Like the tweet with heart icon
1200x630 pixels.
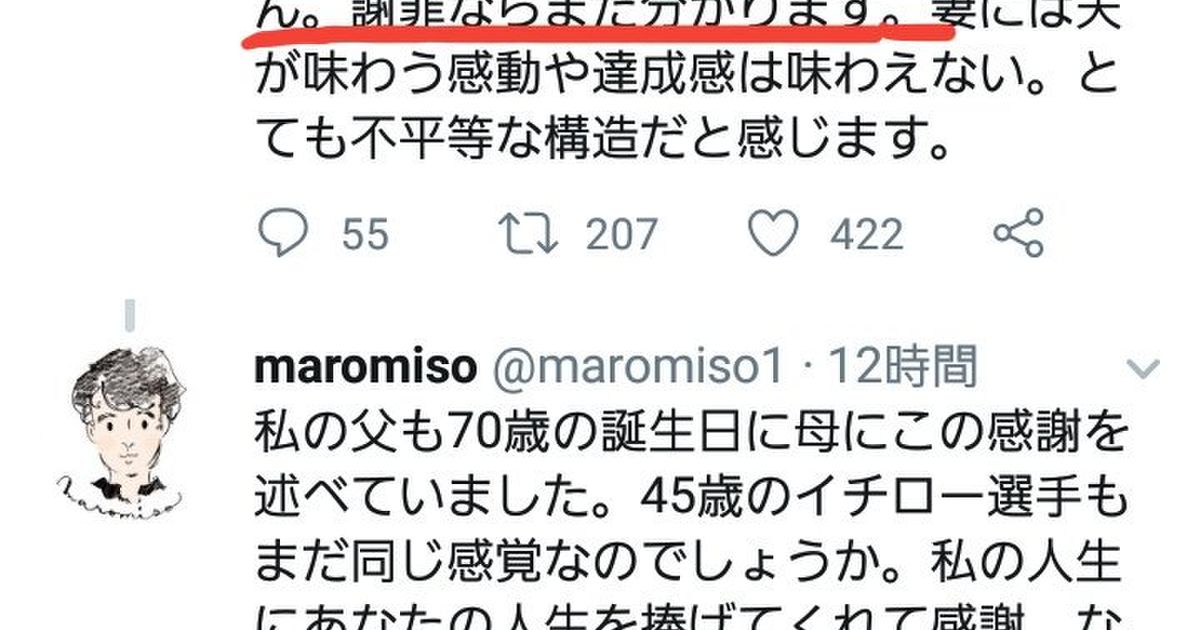click(775, 234)
